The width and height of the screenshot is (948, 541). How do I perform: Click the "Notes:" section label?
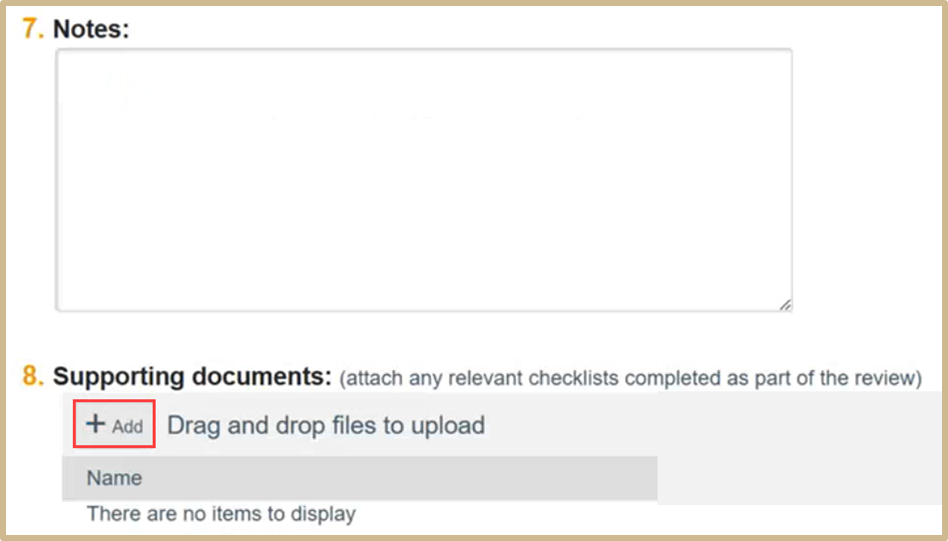[91, 29]
